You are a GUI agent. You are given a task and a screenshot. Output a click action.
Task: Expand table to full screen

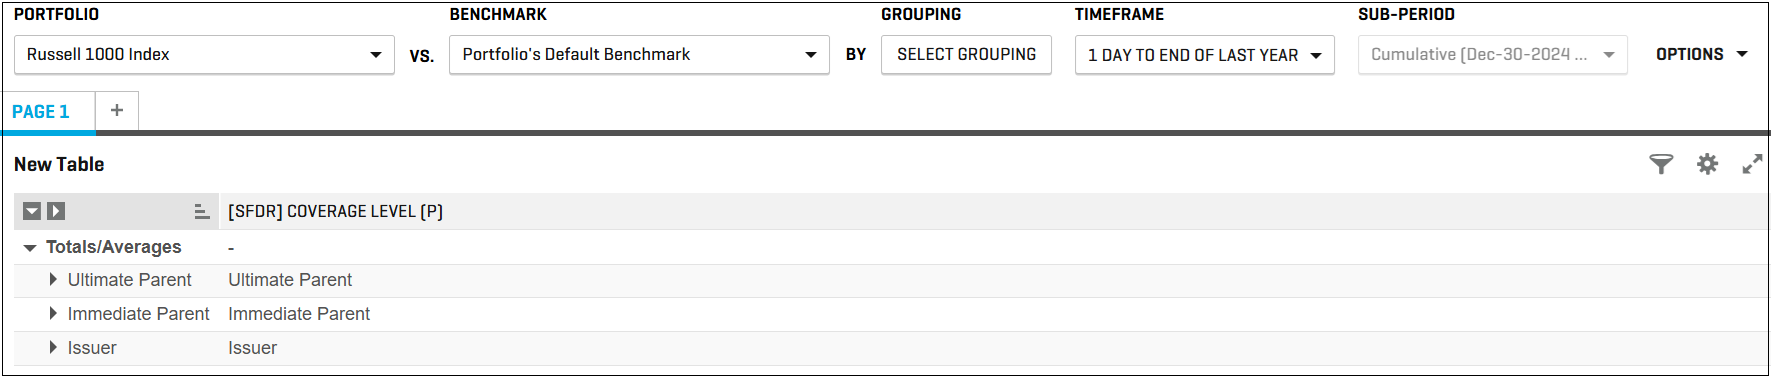tap(1752, 164)
